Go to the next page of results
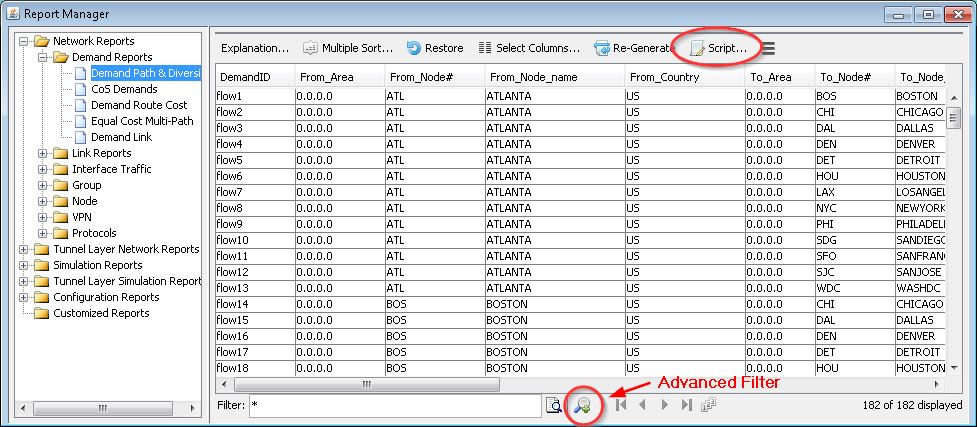The width and height of the screenshot is (977, 427). pos(664,405)
